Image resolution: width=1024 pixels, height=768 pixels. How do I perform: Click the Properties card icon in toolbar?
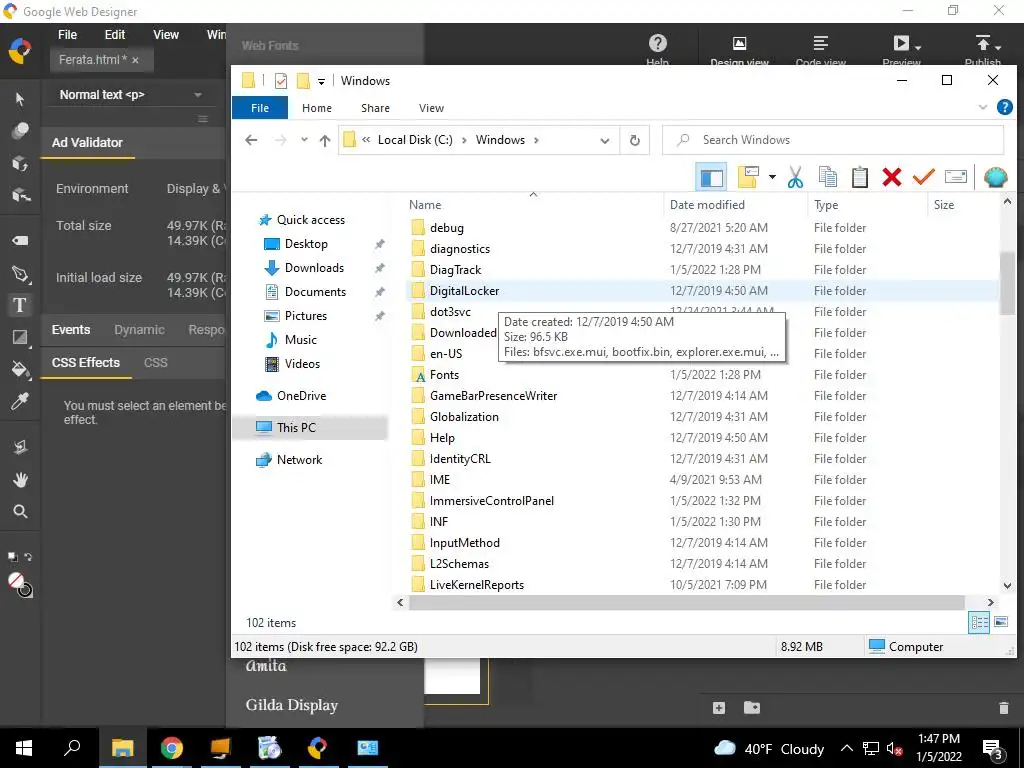pyautogui.click(x=955, y=177)
